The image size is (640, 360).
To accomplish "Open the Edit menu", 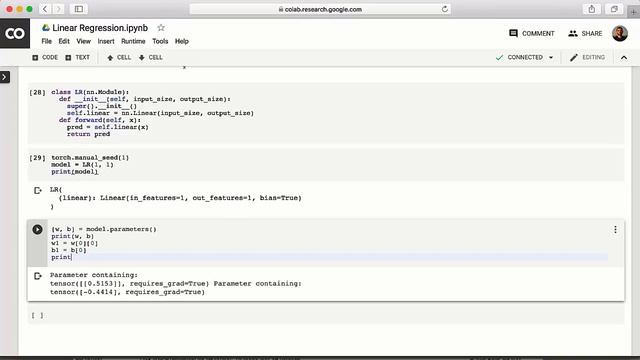I will click(64, 41).
